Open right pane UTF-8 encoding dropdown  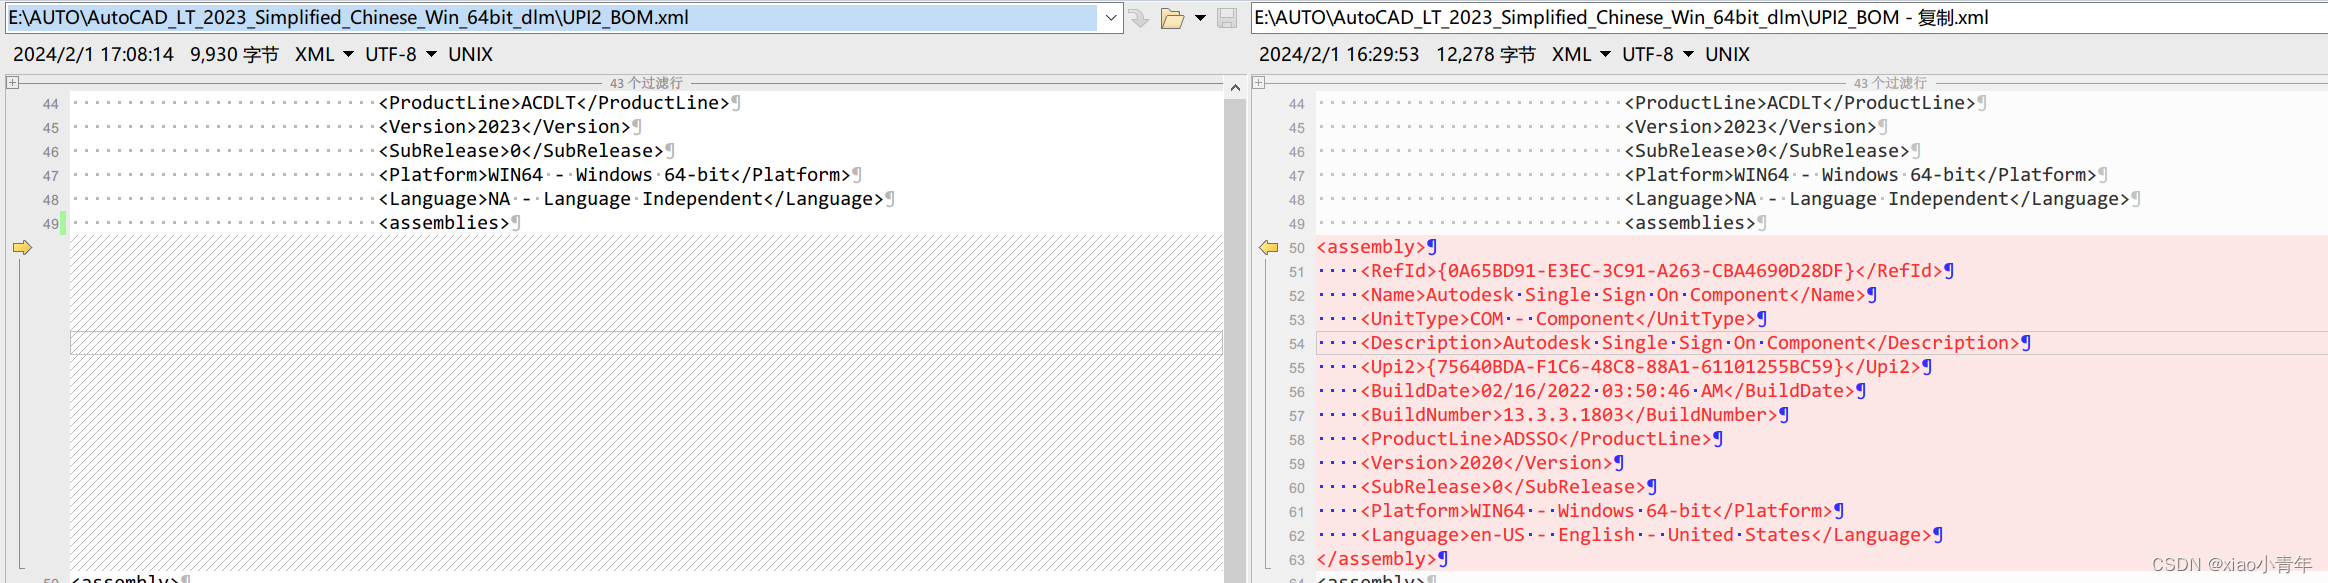click(1658, 54)
